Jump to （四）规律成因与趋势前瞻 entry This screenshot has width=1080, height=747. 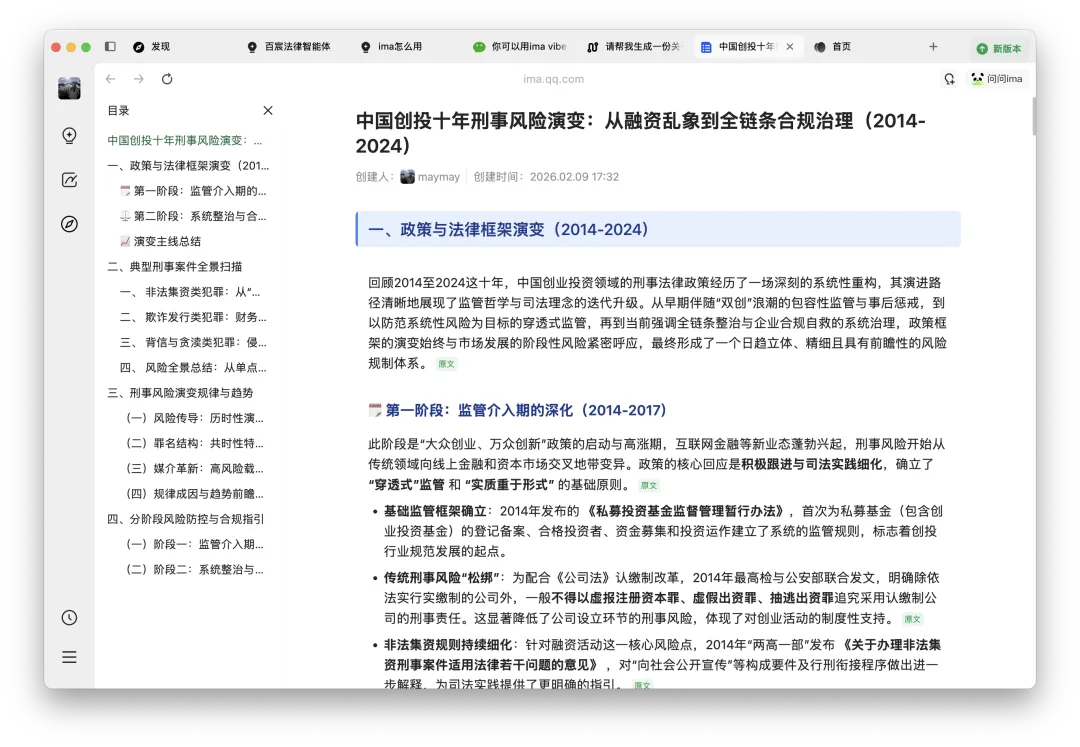(194, 494)
